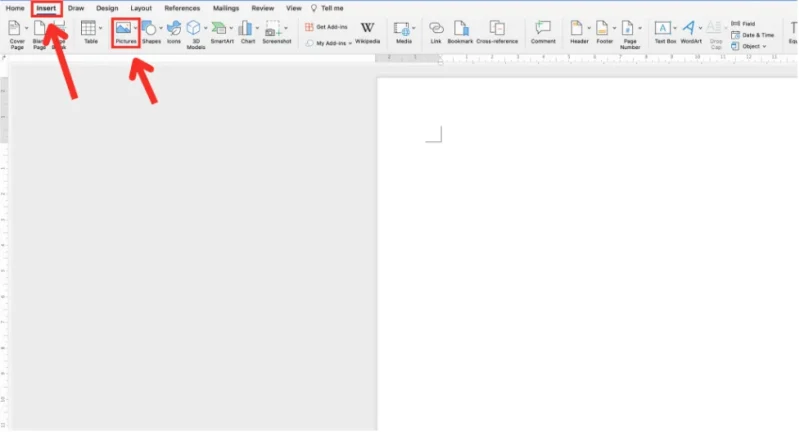The height and width of the screenshot is (432, 800).
Task: Select the Shapes tool
Action: [x=149, y=30]
